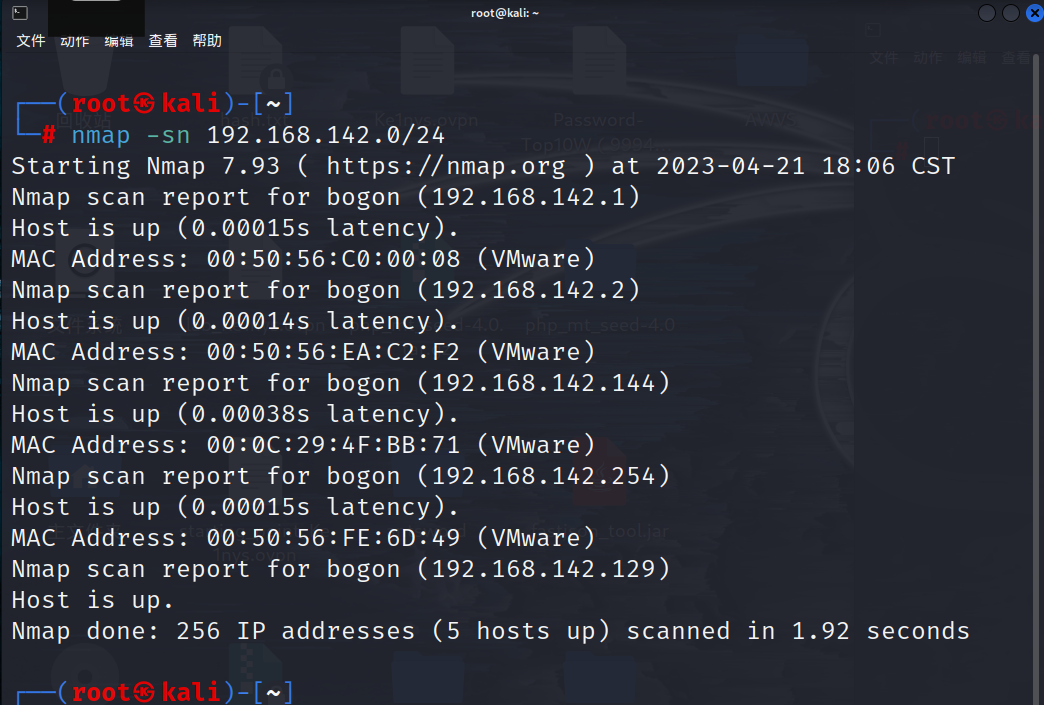Click the blue close window button
1044x705 pixels.
point(1035,13)
